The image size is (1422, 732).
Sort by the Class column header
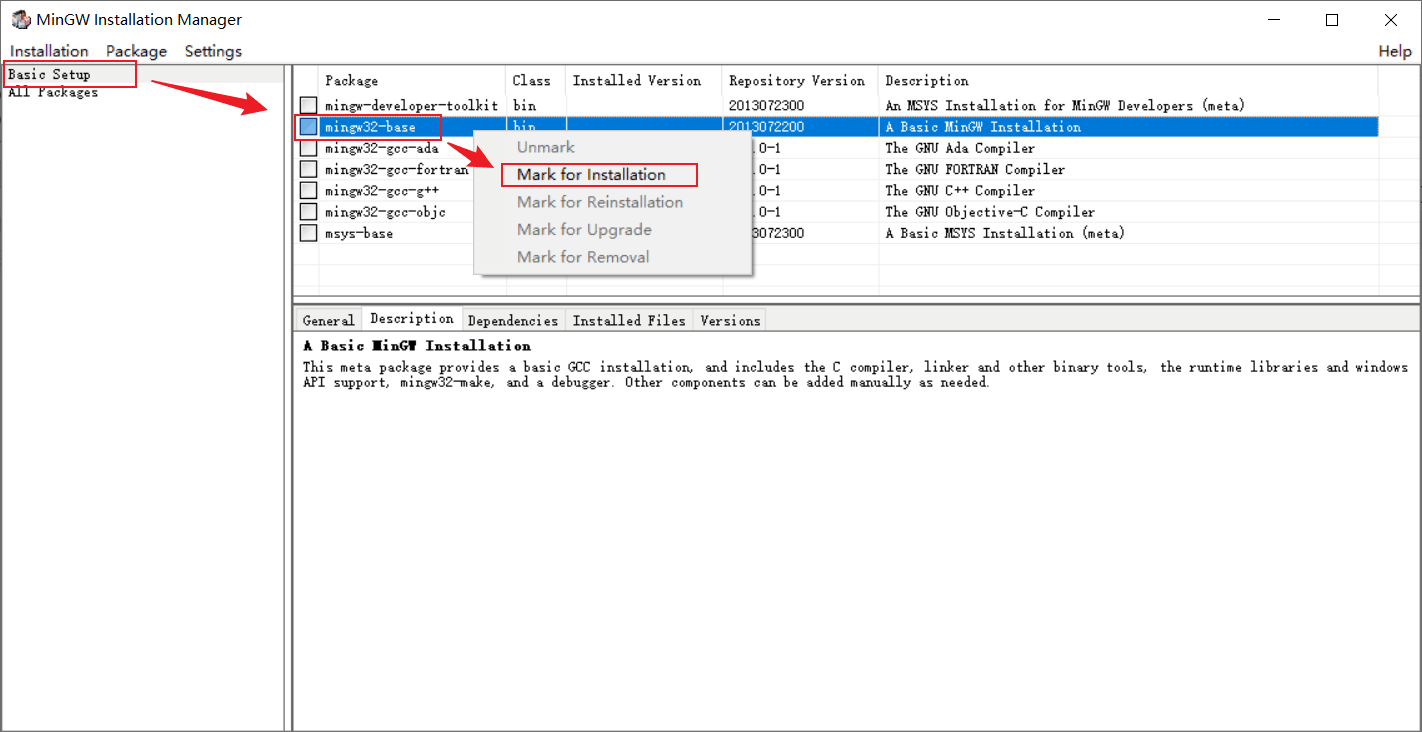point(536,80)
